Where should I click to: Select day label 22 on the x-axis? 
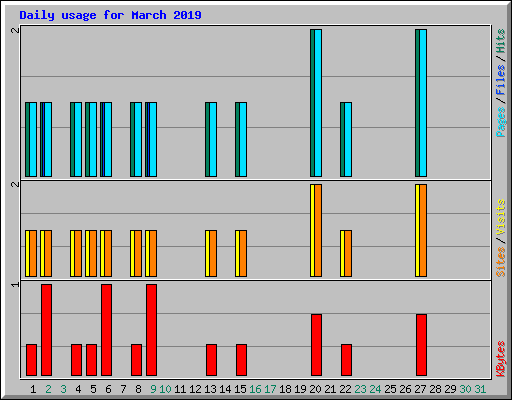[x=345, y=389]
